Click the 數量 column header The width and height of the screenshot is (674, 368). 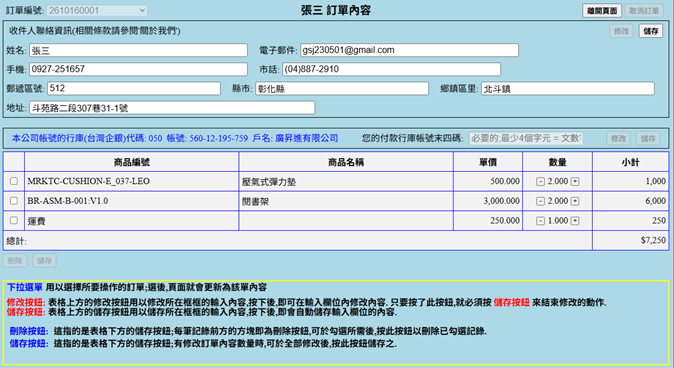coord(558,162)
